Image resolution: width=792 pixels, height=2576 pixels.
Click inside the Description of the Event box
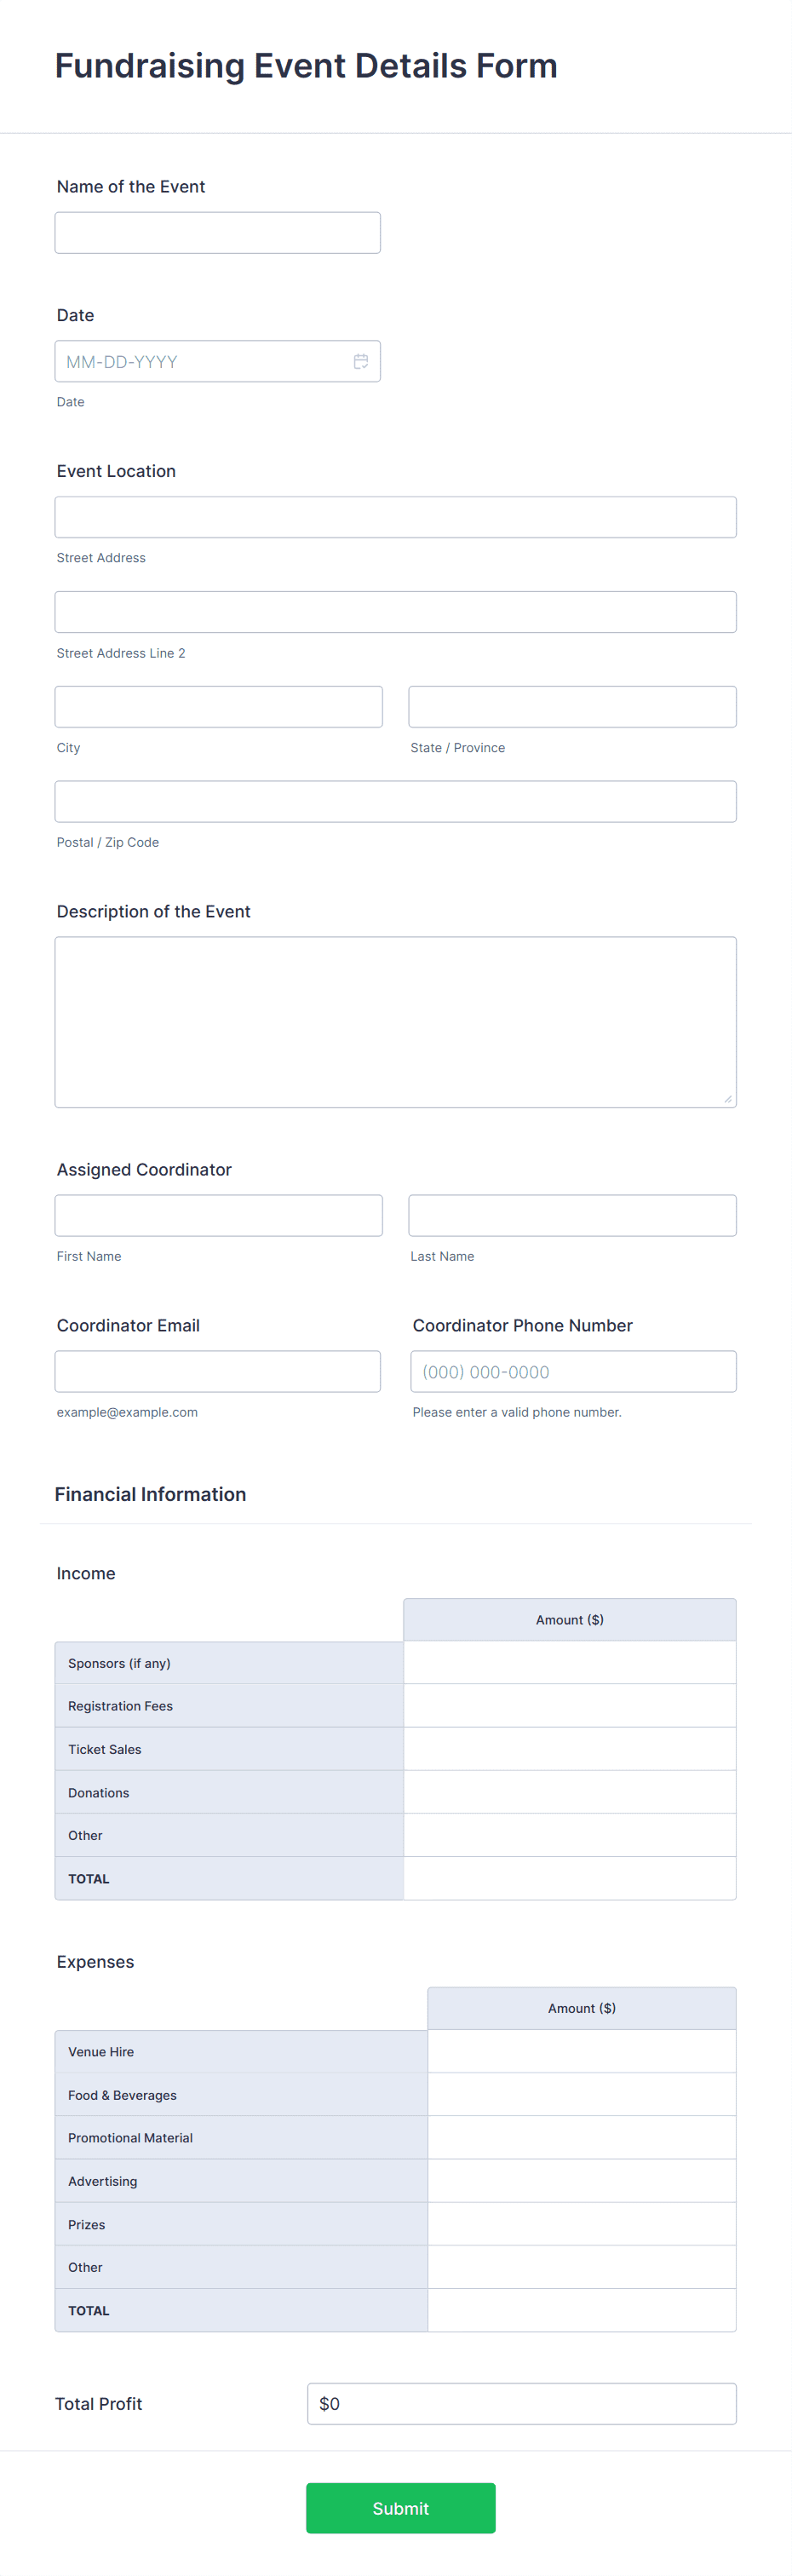pos(394,1020)
